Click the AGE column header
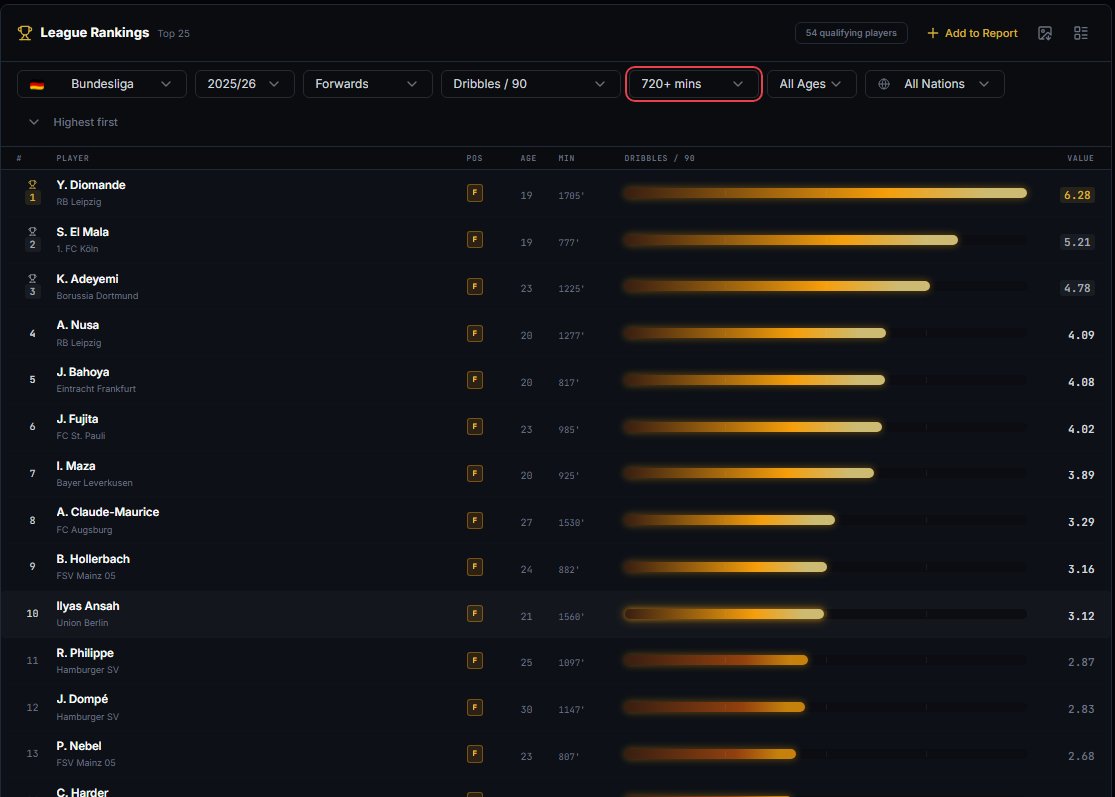Viewport: 1115px width, 797px height. coord(528,159)
